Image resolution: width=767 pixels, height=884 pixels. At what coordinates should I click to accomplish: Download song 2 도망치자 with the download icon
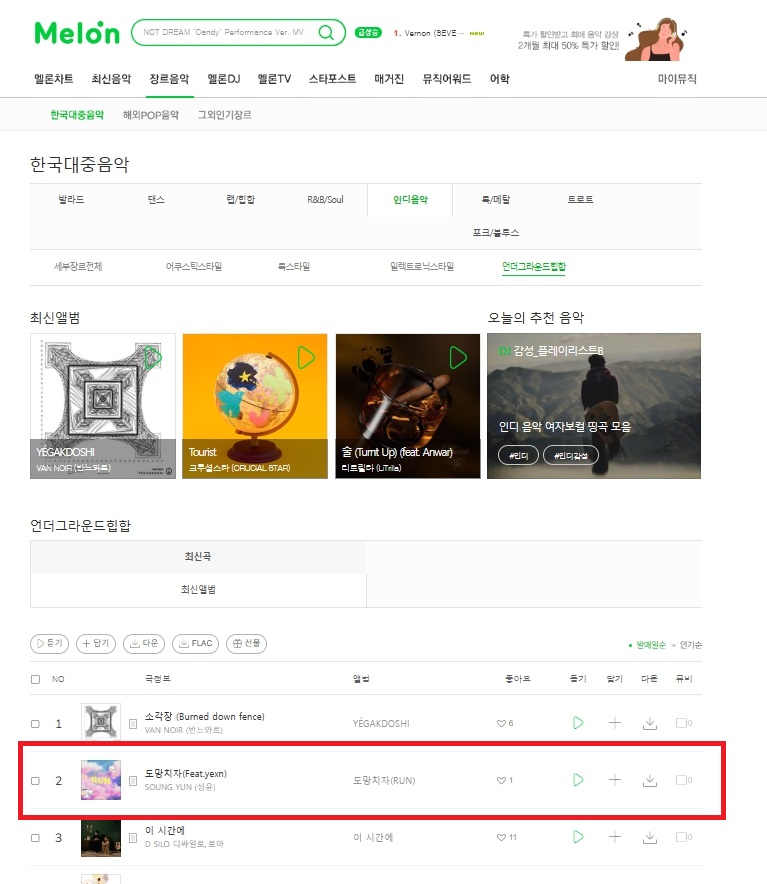click(x=650, y=780)
